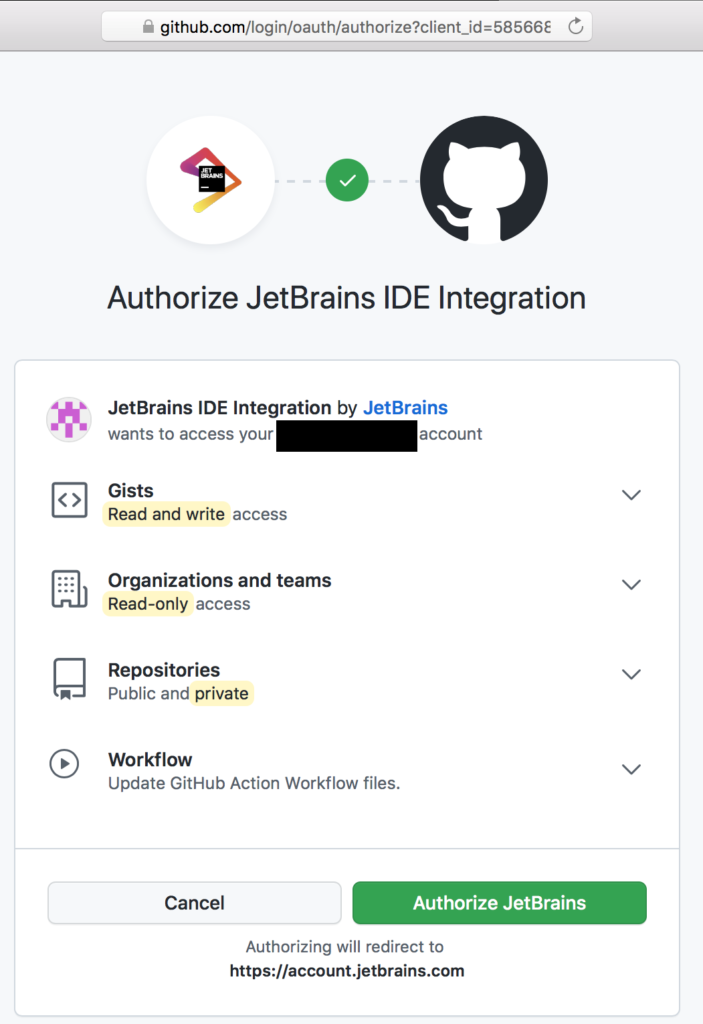
Task: Click the page reload icon
Action: tap(572, 27)
